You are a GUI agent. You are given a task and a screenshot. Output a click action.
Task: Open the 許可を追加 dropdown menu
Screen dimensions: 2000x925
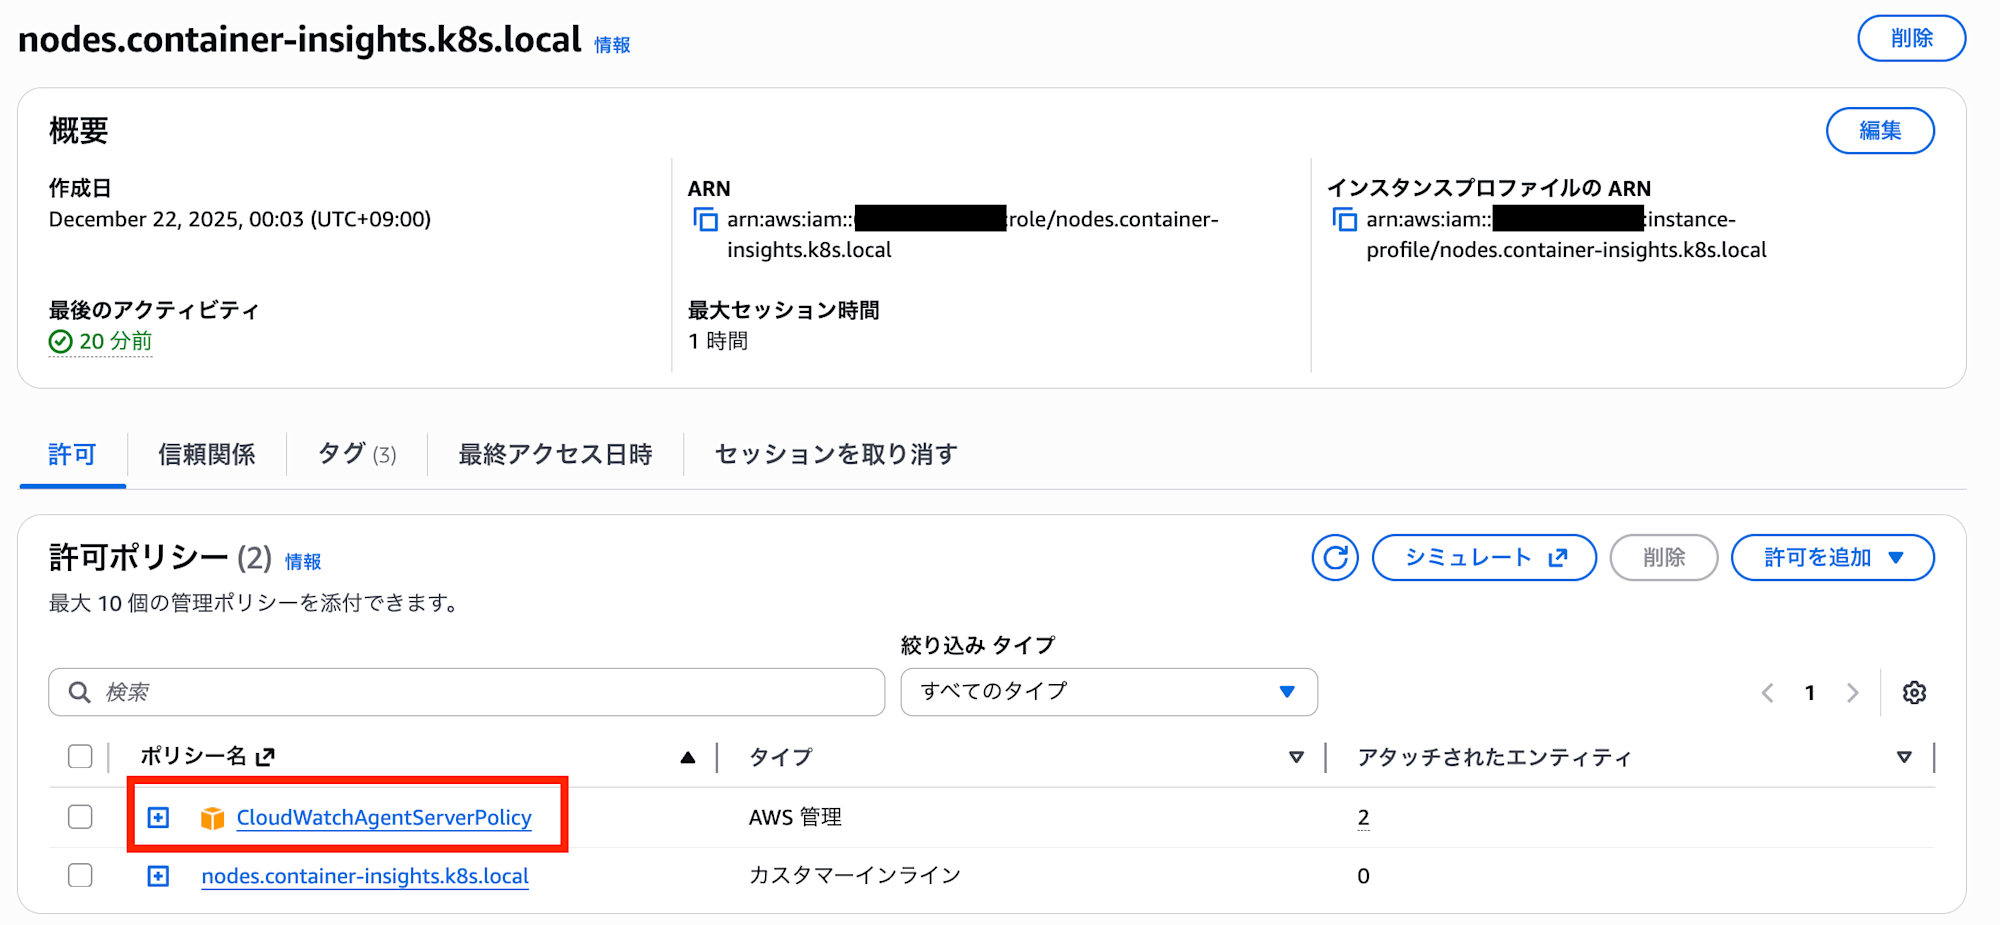tap(1832, 558)
